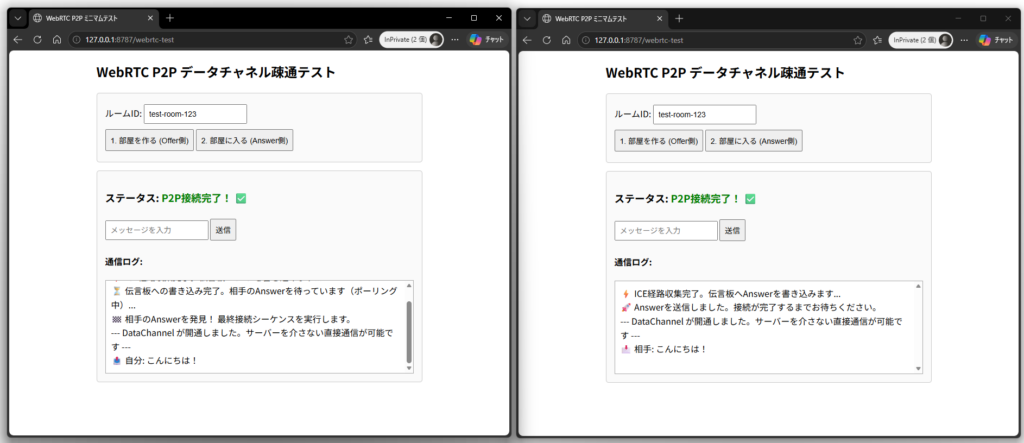Open InPrivate profile badge in right window
1024x443 pixels.
(921, 40)
